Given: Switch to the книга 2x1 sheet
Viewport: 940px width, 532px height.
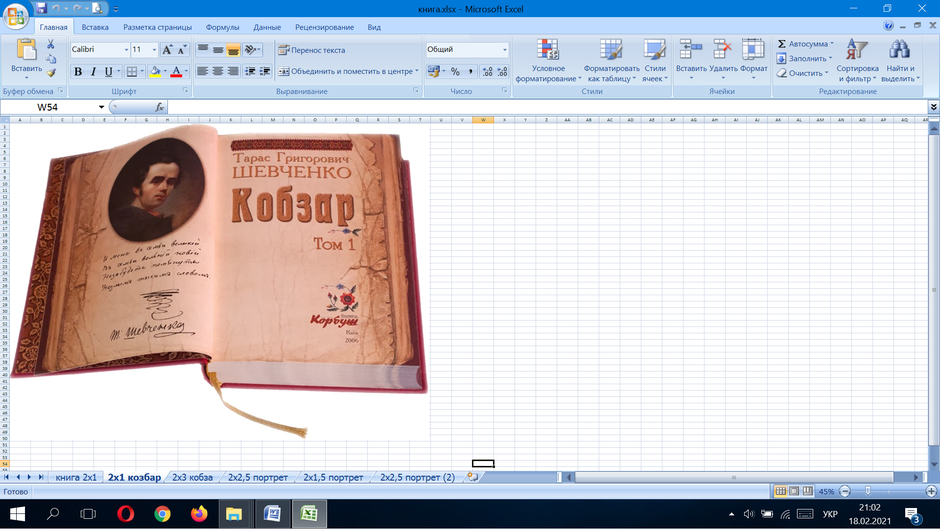Looking at the screenshot, I should (76, 477).
